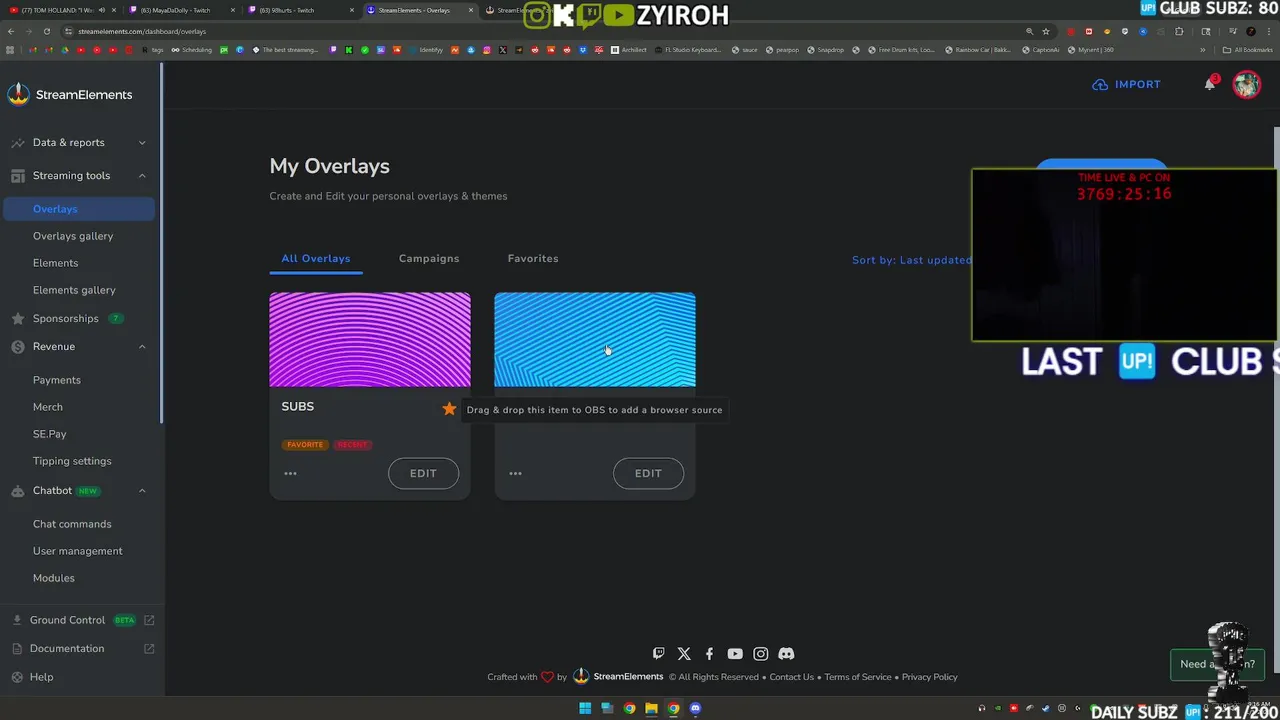Open Elements gallery in the sidebar
Screen dimensions: 1280x720
point(74,290)
